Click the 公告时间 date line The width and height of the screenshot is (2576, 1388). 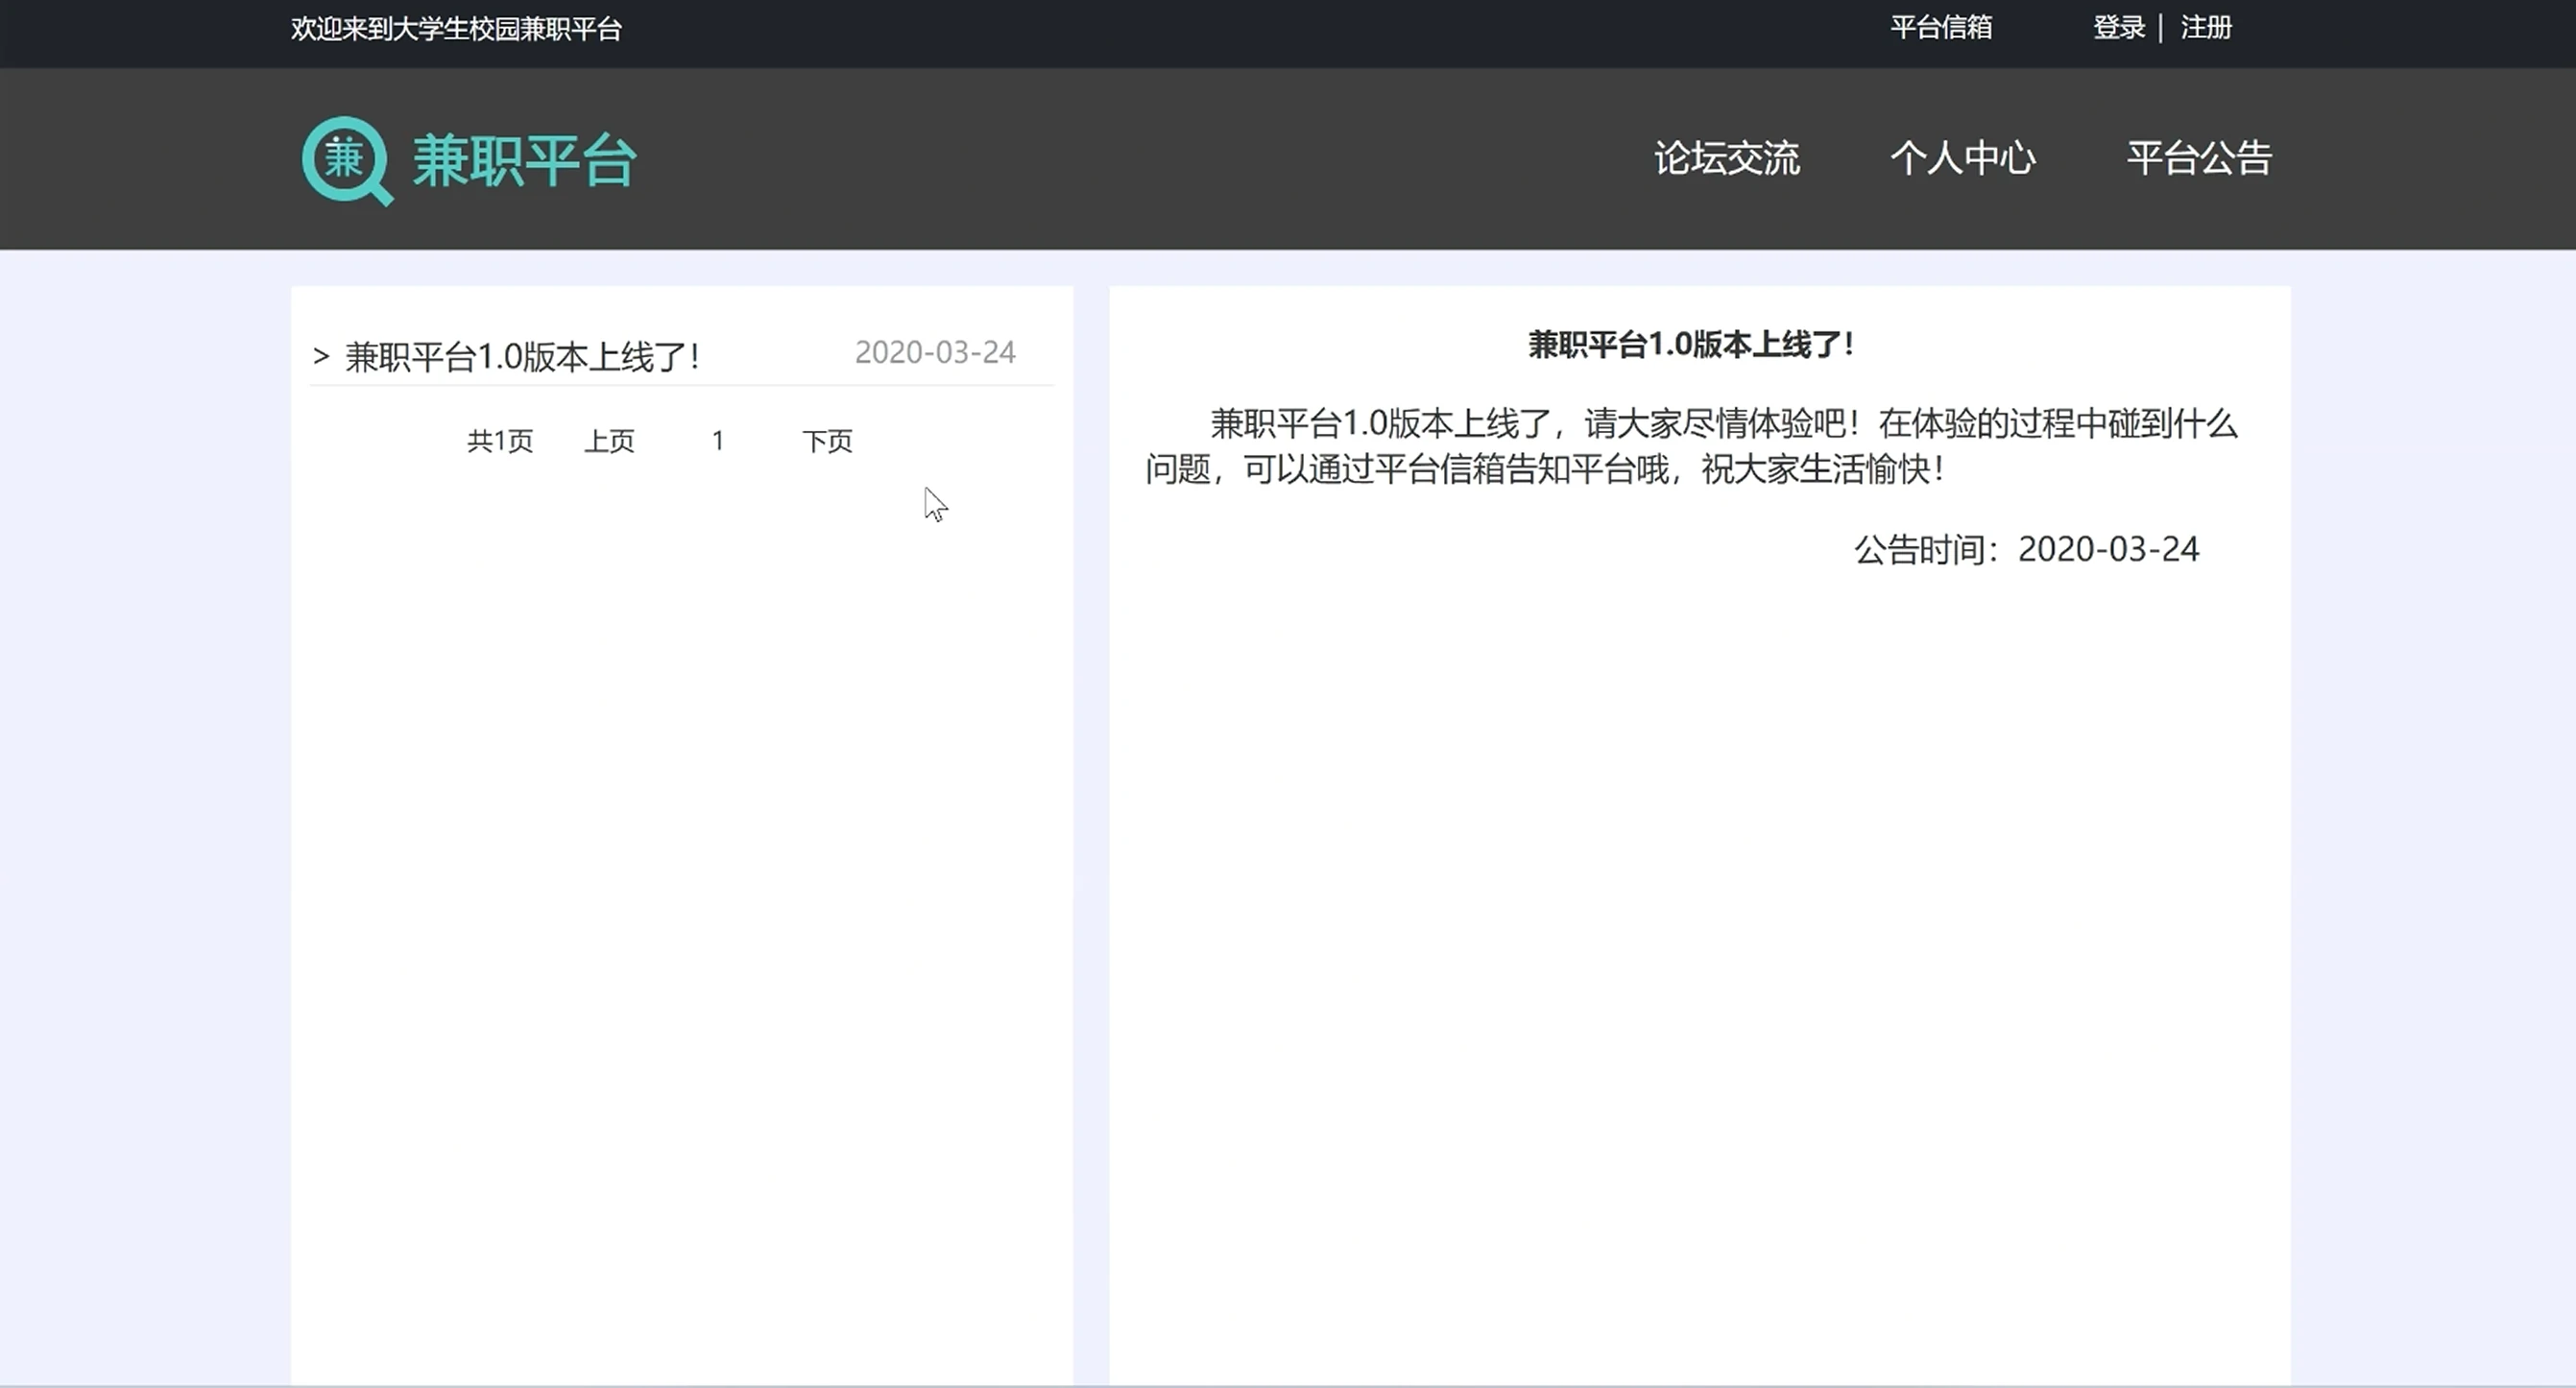coord(2026,550)
